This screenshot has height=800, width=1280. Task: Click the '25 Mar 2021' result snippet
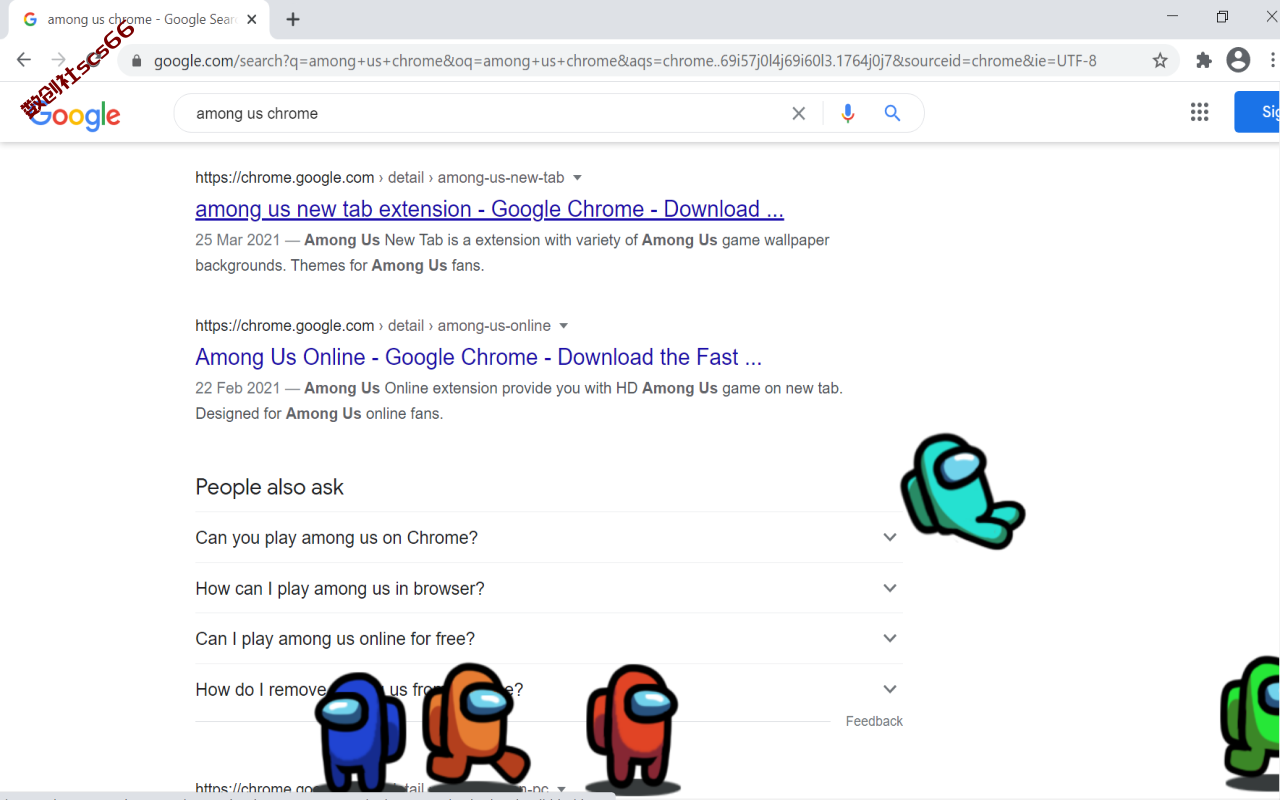[x=512, y=253]
